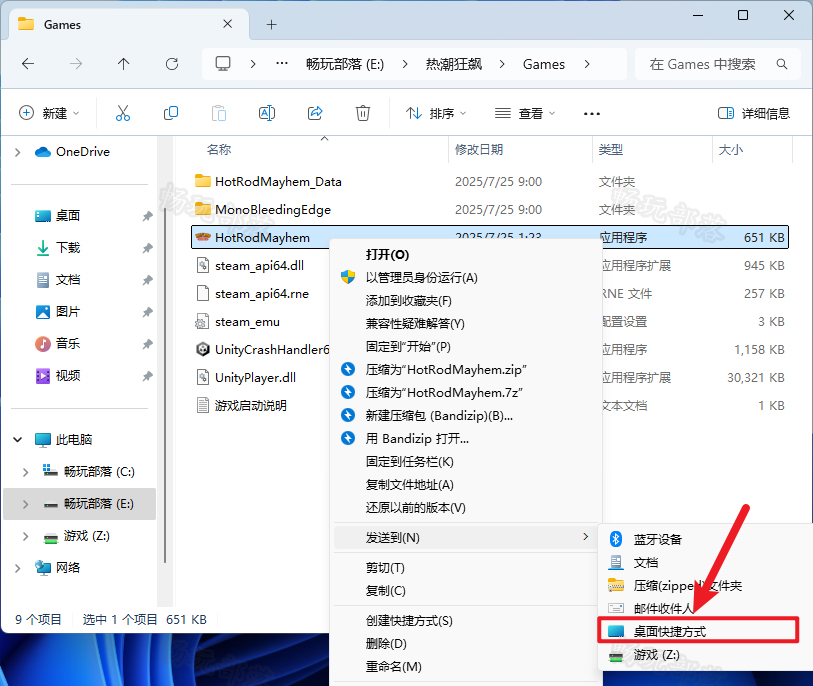The image size is (813, 686).
Task: Click the Rename icon in toolbar
Action: (267, 113)
